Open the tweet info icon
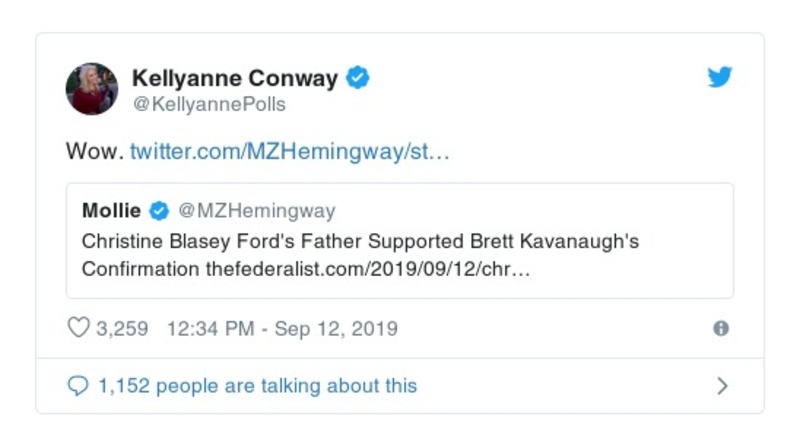The width and height of the screenshot is (800, 445). [720, 328]
